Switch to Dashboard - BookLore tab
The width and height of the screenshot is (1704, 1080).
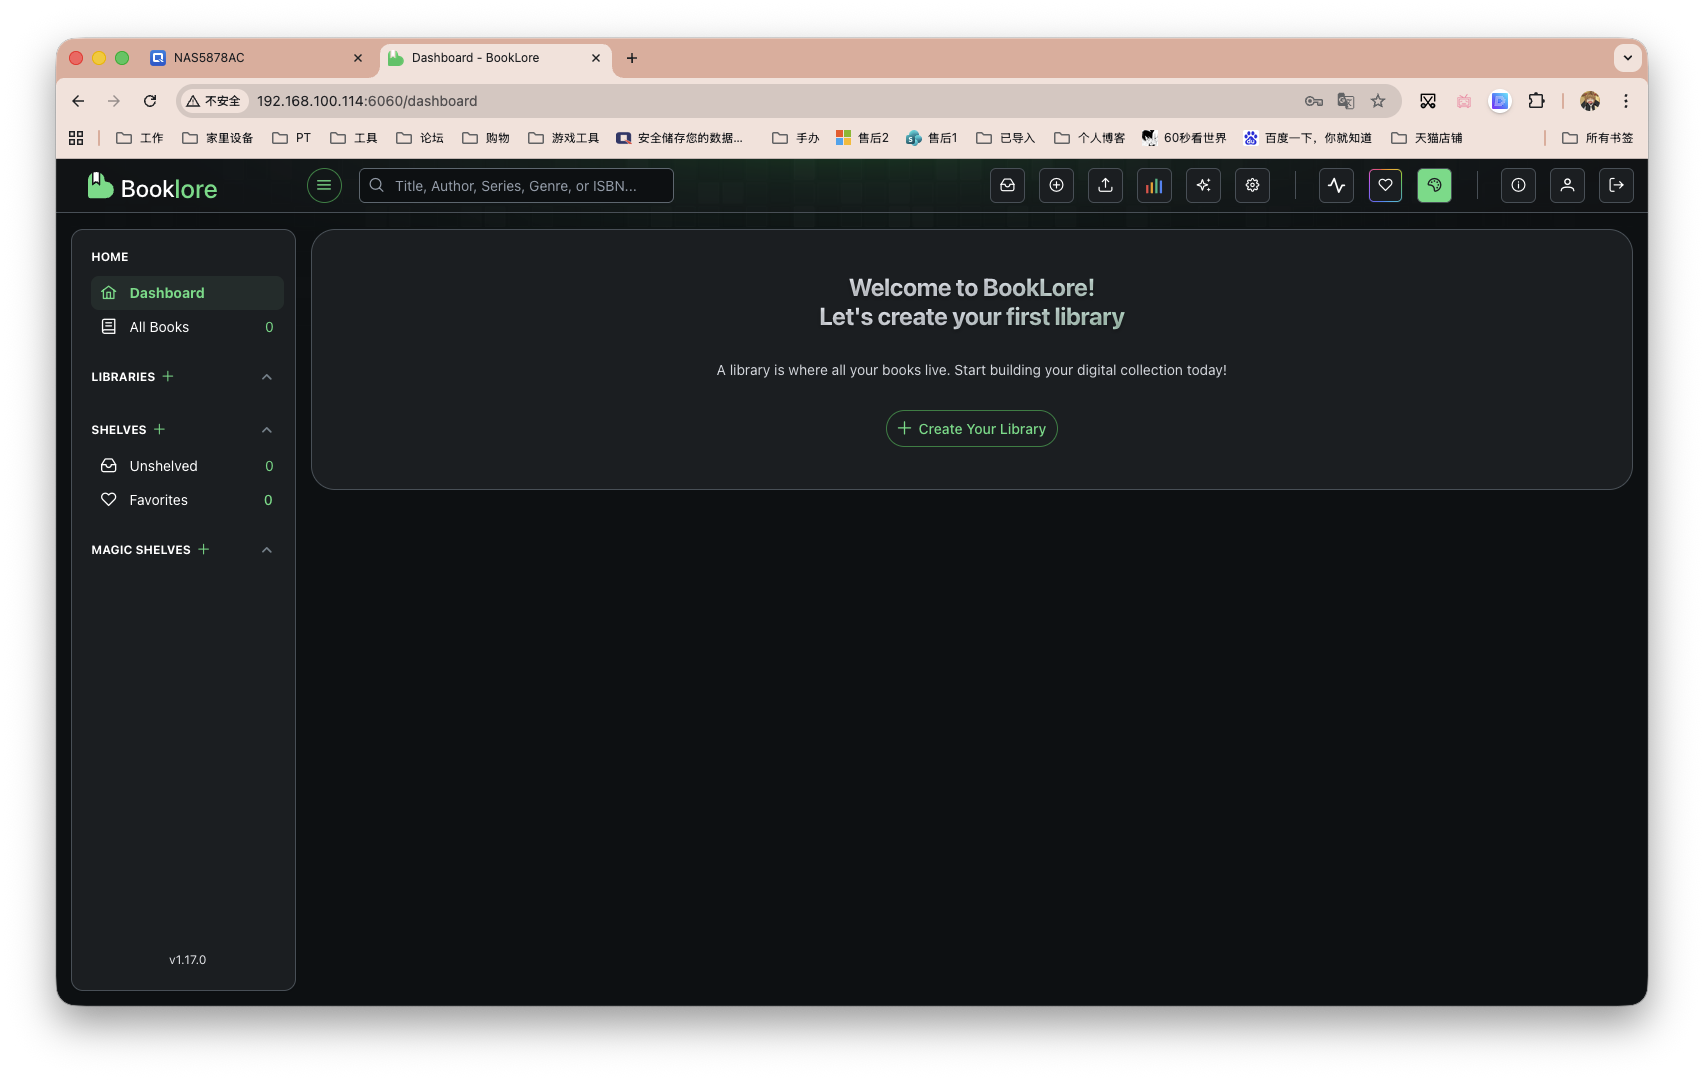495,58
